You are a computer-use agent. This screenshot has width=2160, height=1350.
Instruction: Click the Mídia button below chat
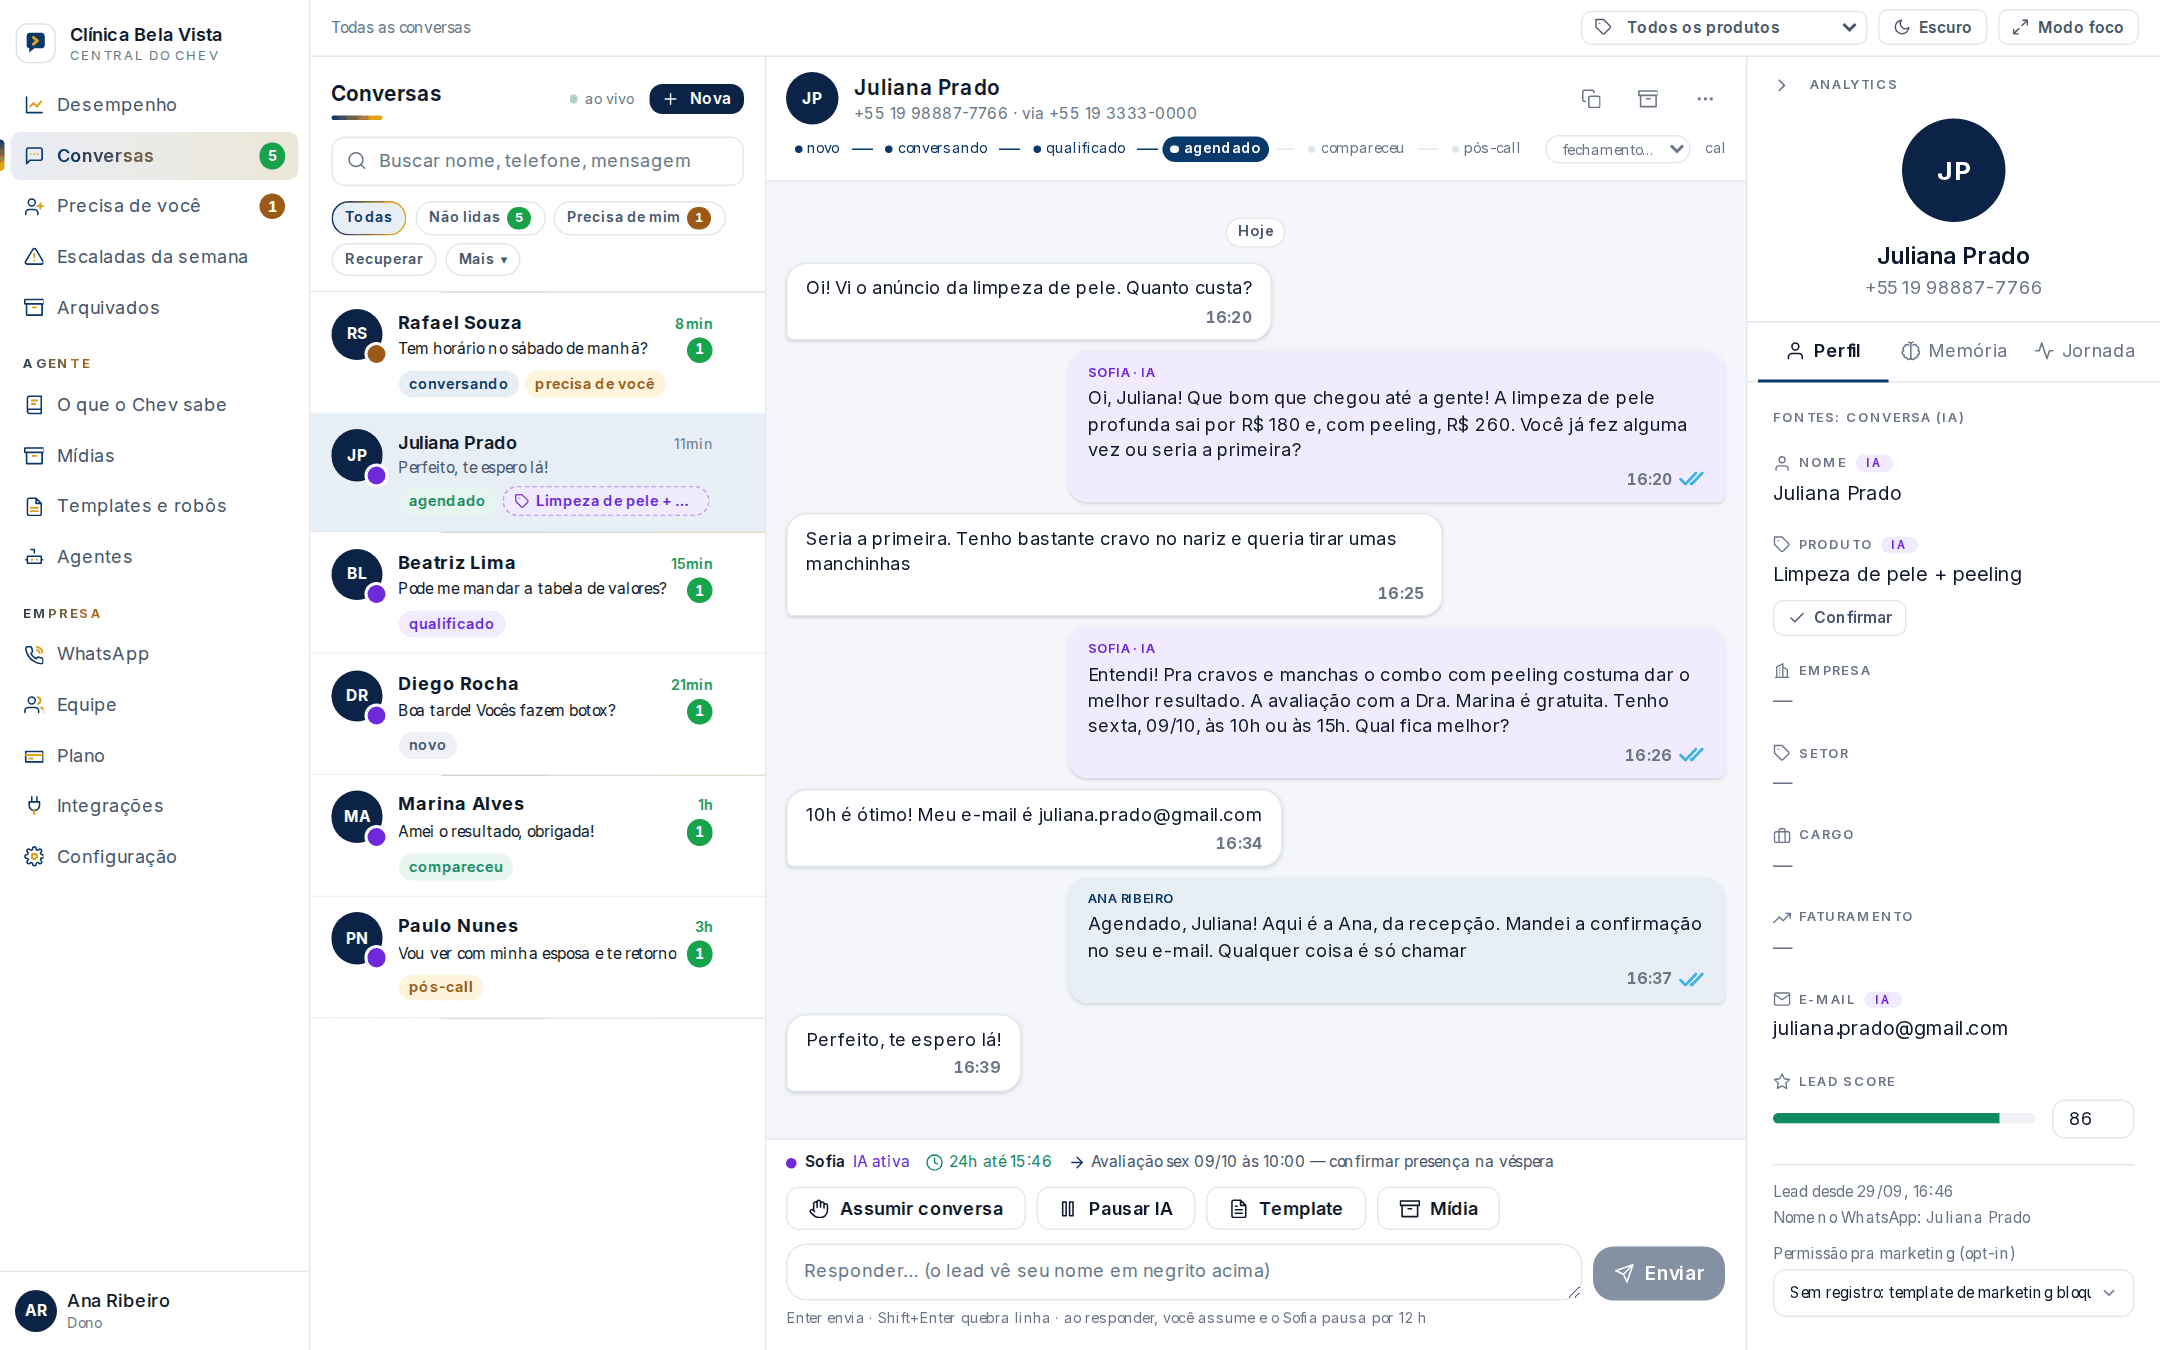[1439, 1209]
